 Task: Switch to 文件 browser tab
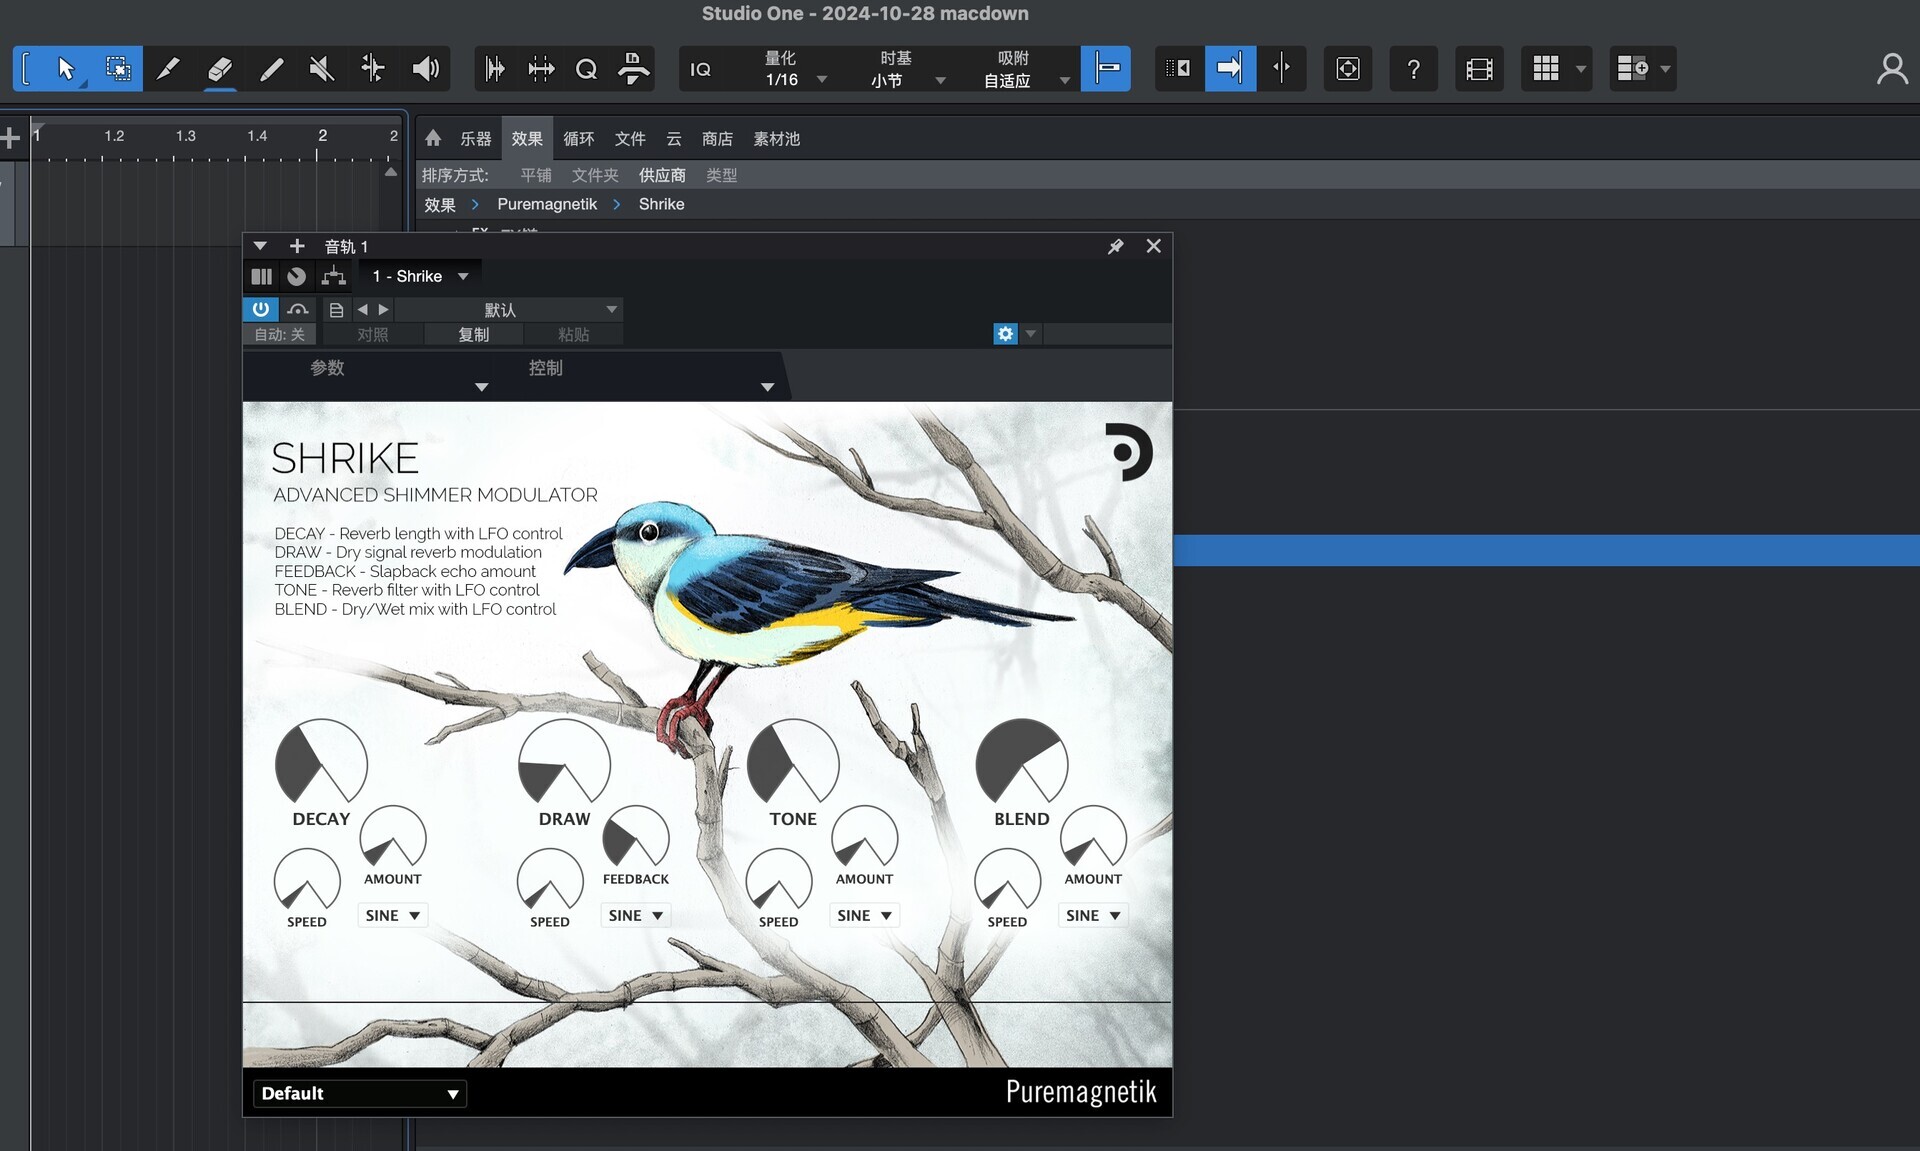point(630,139)
